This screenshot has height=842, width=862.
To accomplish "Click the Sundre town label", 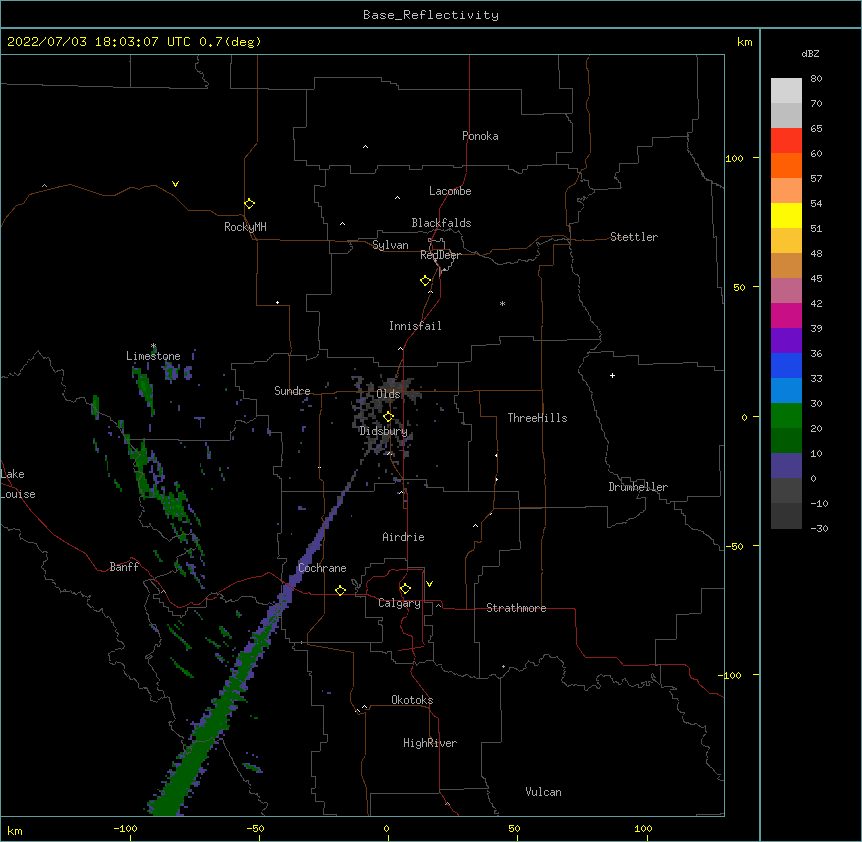I will click(292, 391).
